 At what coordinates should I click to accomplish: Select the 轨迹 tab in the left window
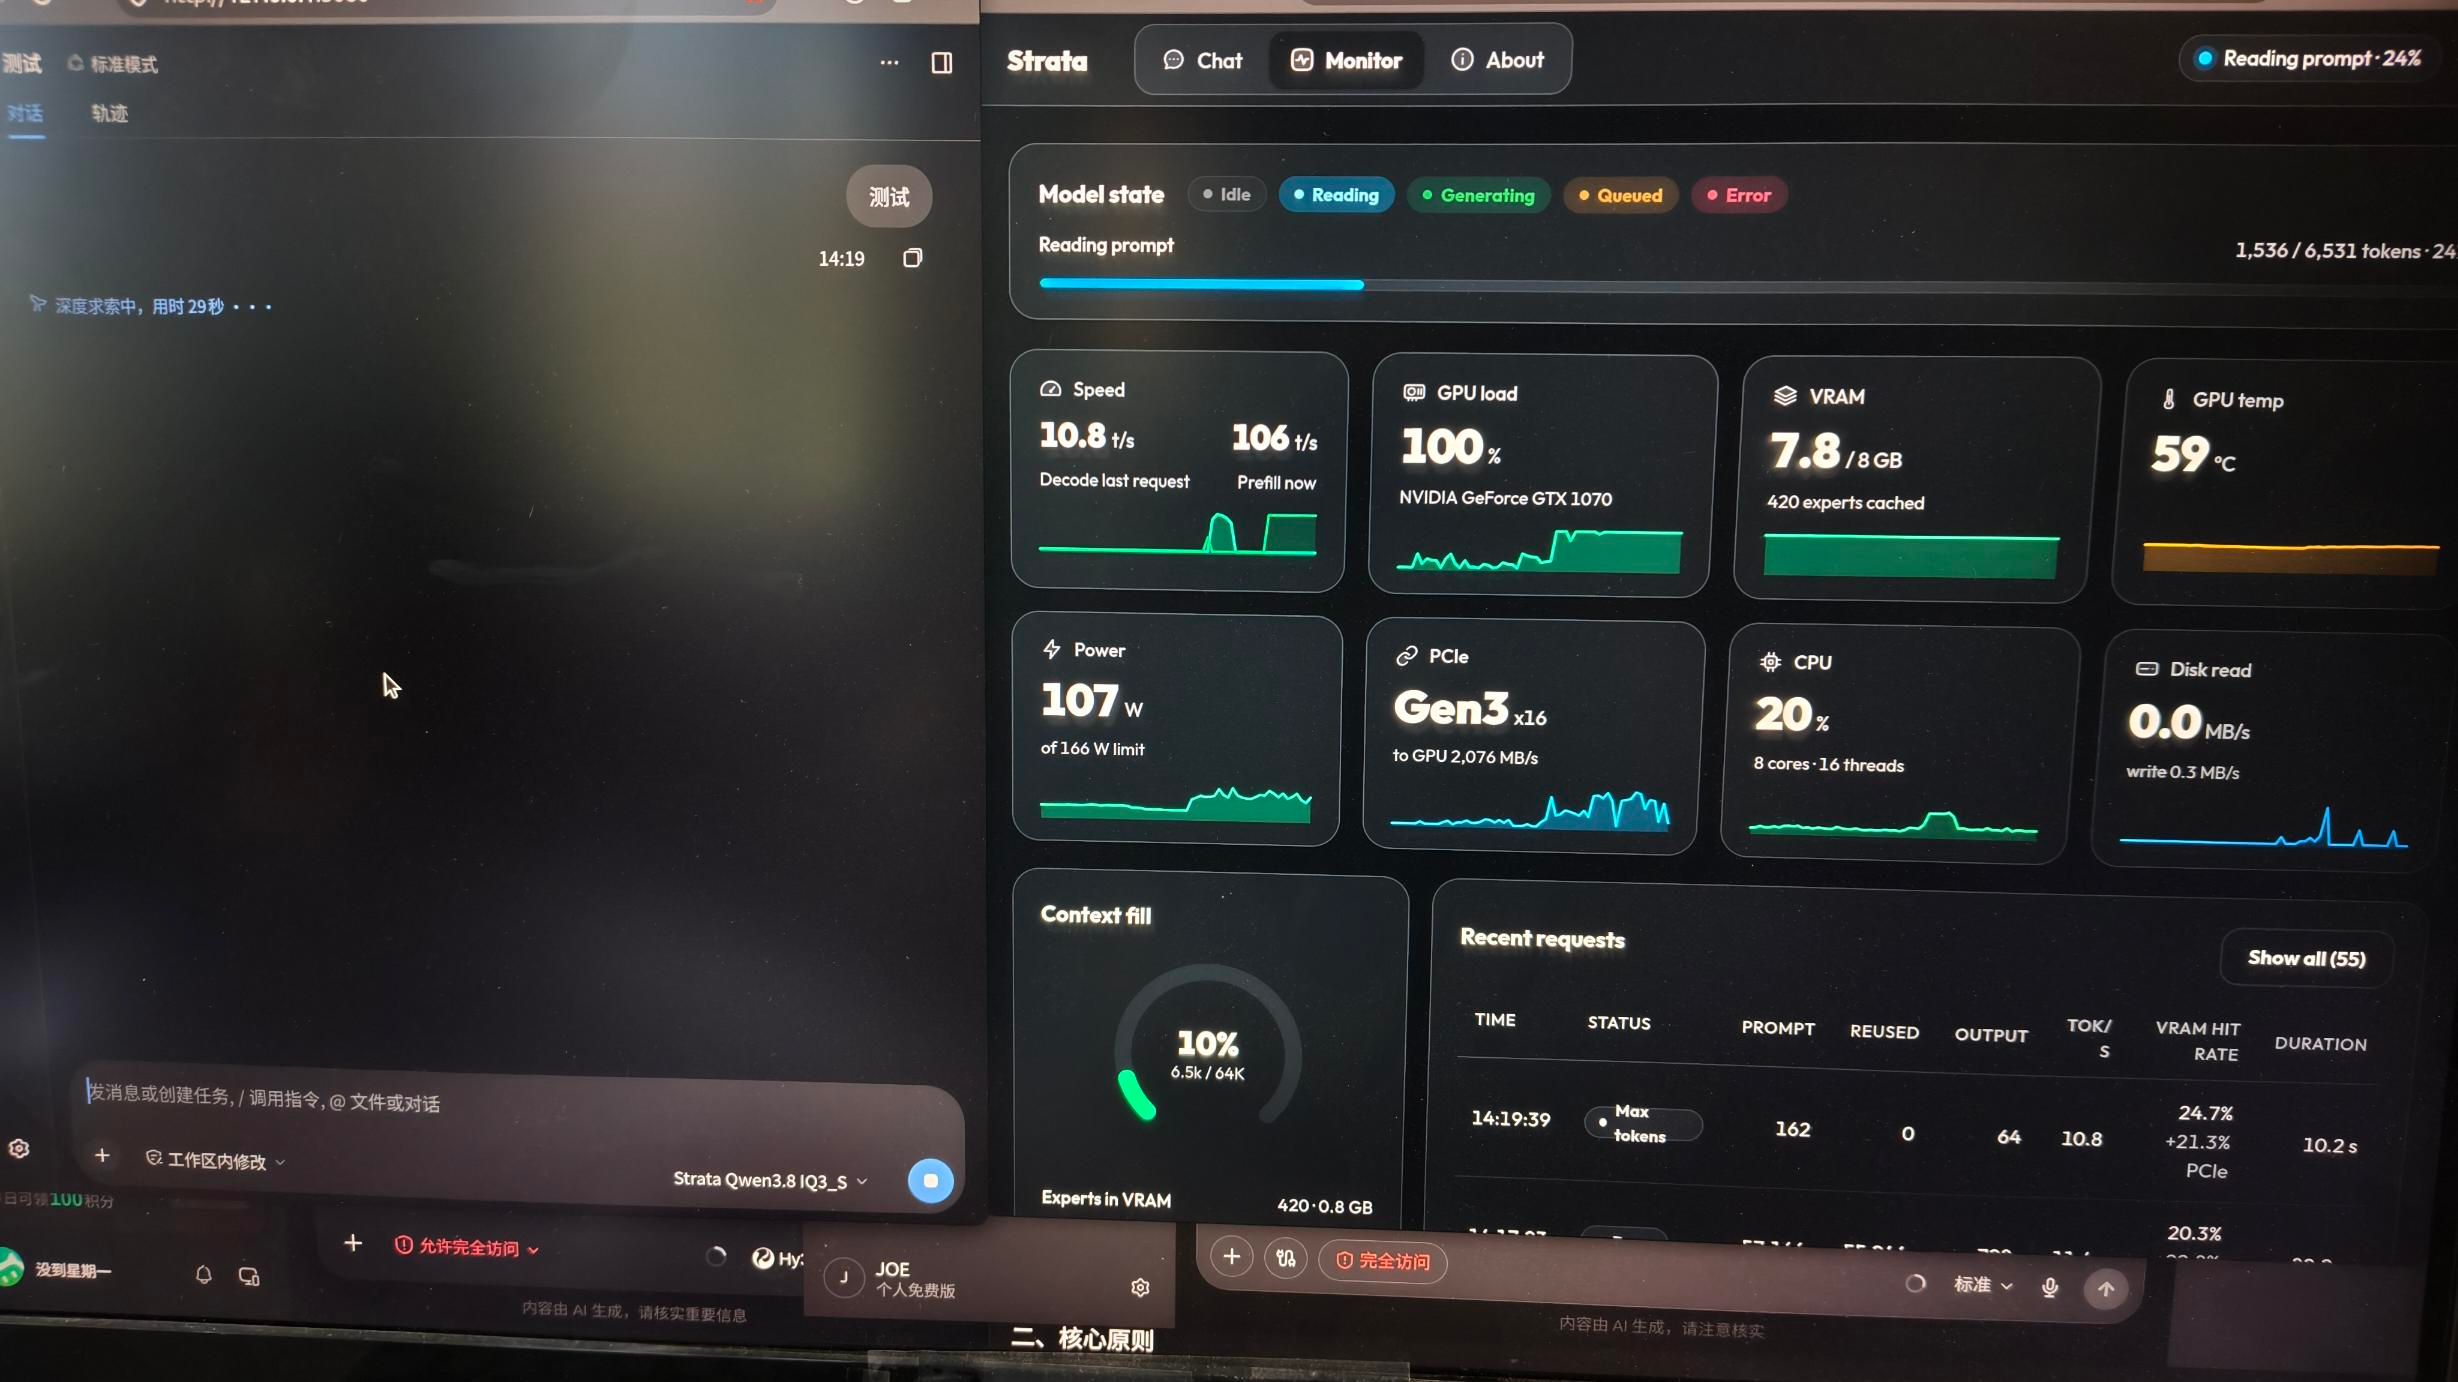109,113
